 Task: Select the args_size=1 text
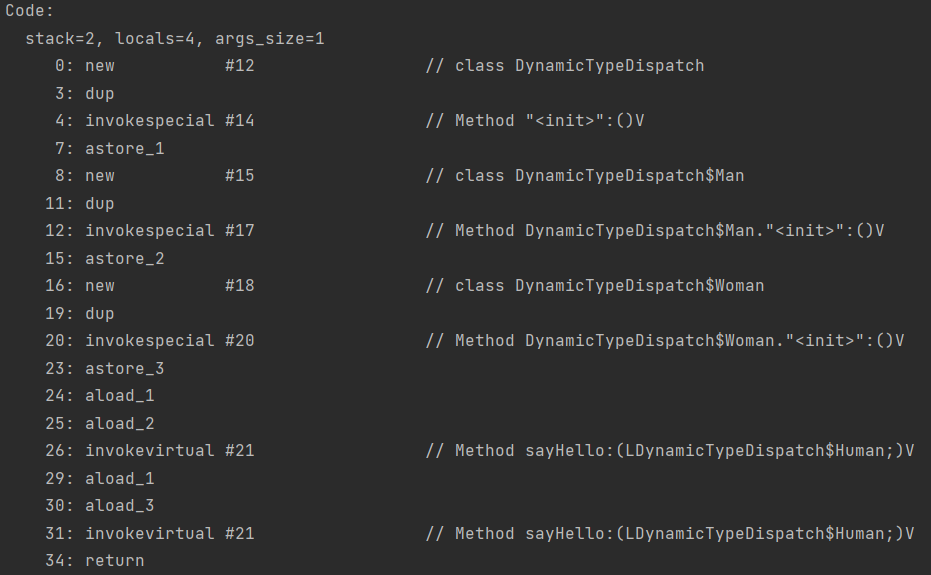pyautogui.click(x=270, y=39)
